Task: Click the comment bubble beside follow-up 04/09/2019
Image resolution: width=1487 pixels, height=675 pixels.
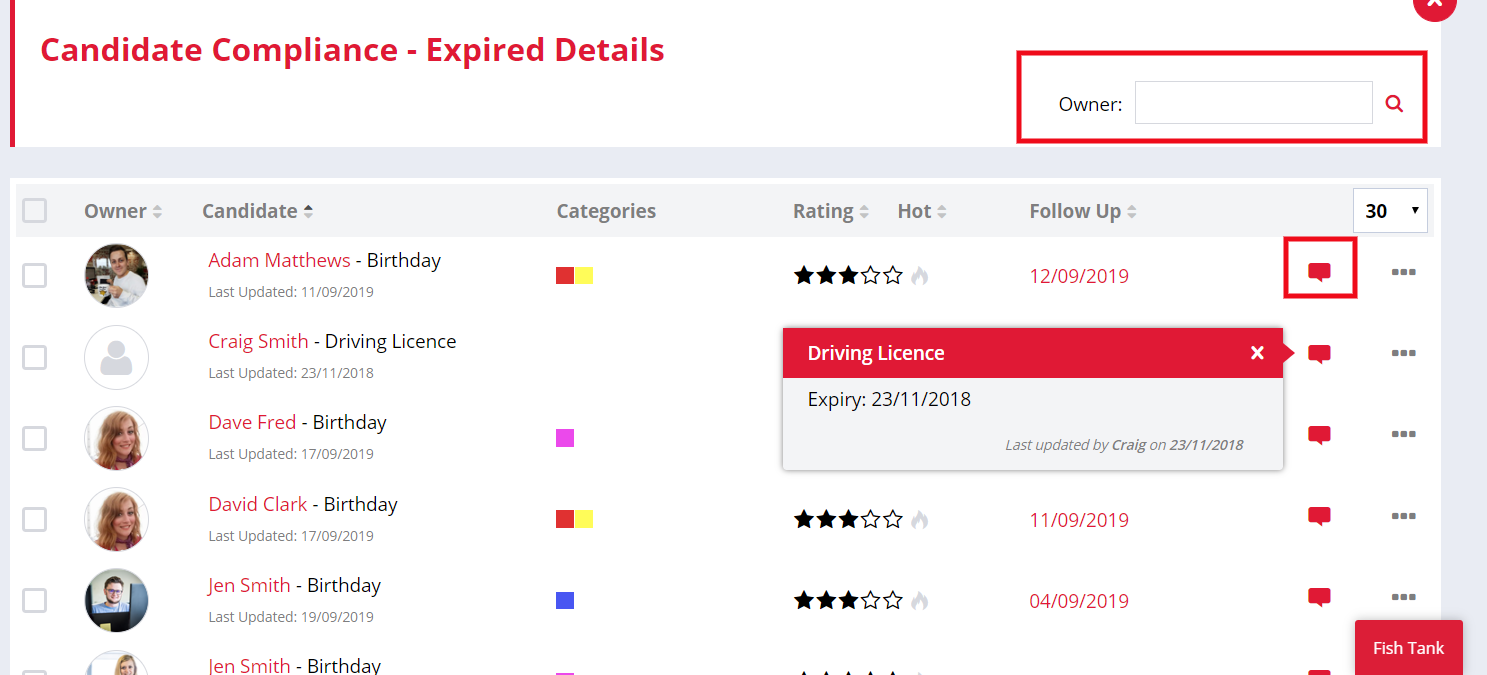Action: point(1320,597)
